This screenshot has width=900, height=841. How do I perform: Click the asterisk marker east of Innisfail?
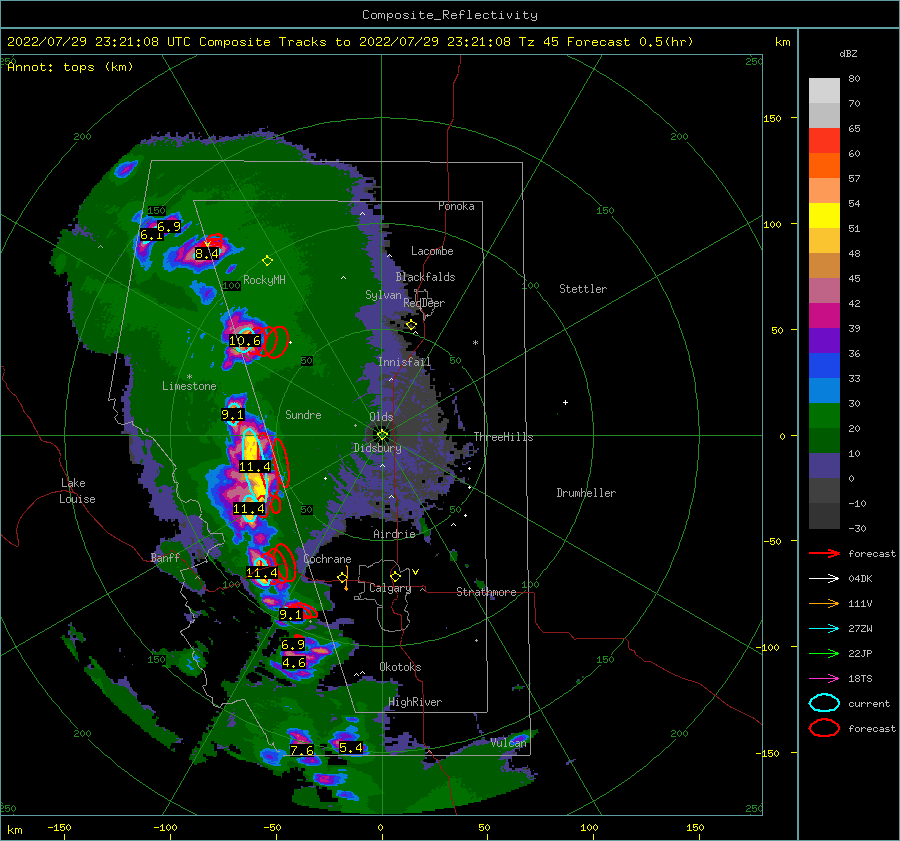point(475,343)
